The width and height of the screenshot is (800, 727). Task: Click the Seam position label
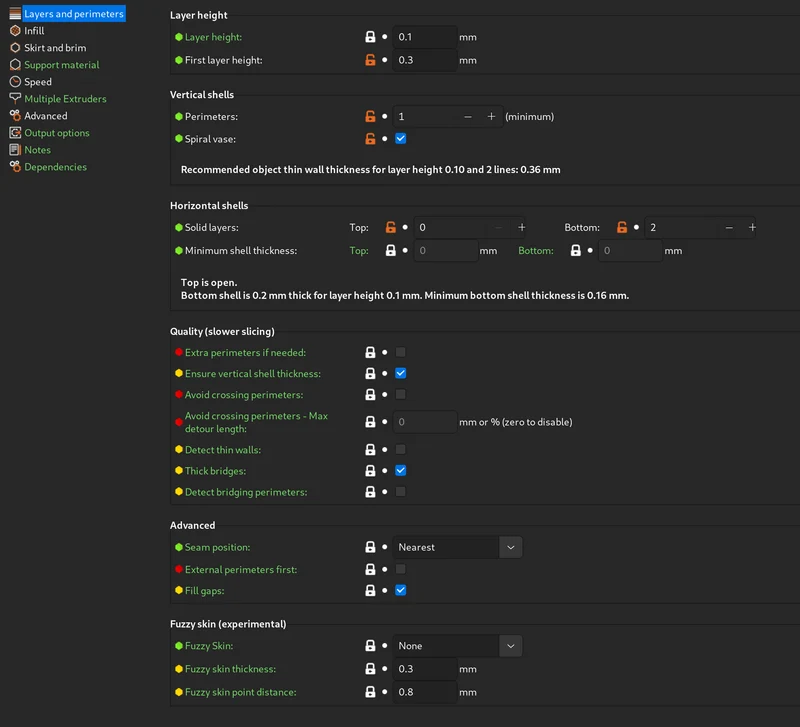tap(217, 547)
